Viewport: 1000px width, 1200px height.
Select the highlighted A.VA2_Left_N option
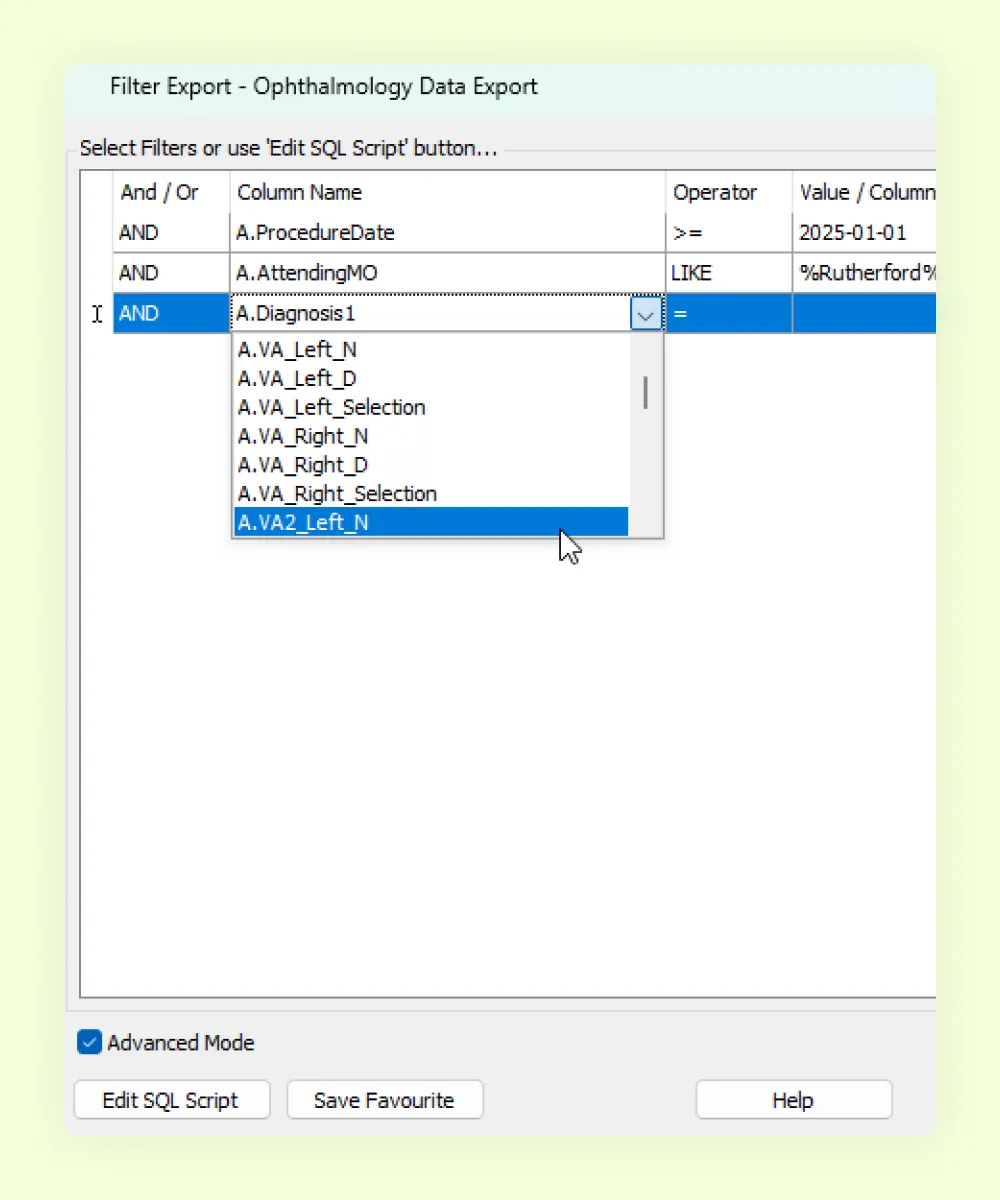pyautogui.click(x=431, y=522)
